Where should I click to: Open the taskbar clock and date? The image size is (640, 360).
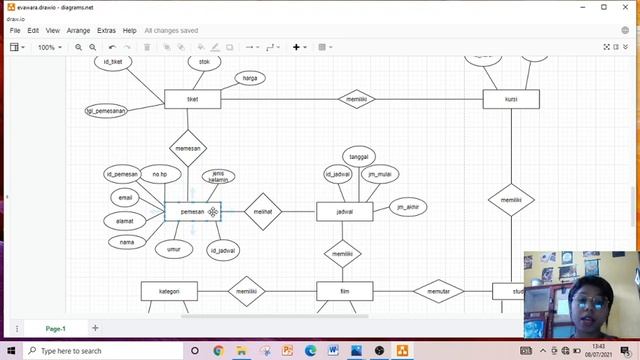coord(598,351)
